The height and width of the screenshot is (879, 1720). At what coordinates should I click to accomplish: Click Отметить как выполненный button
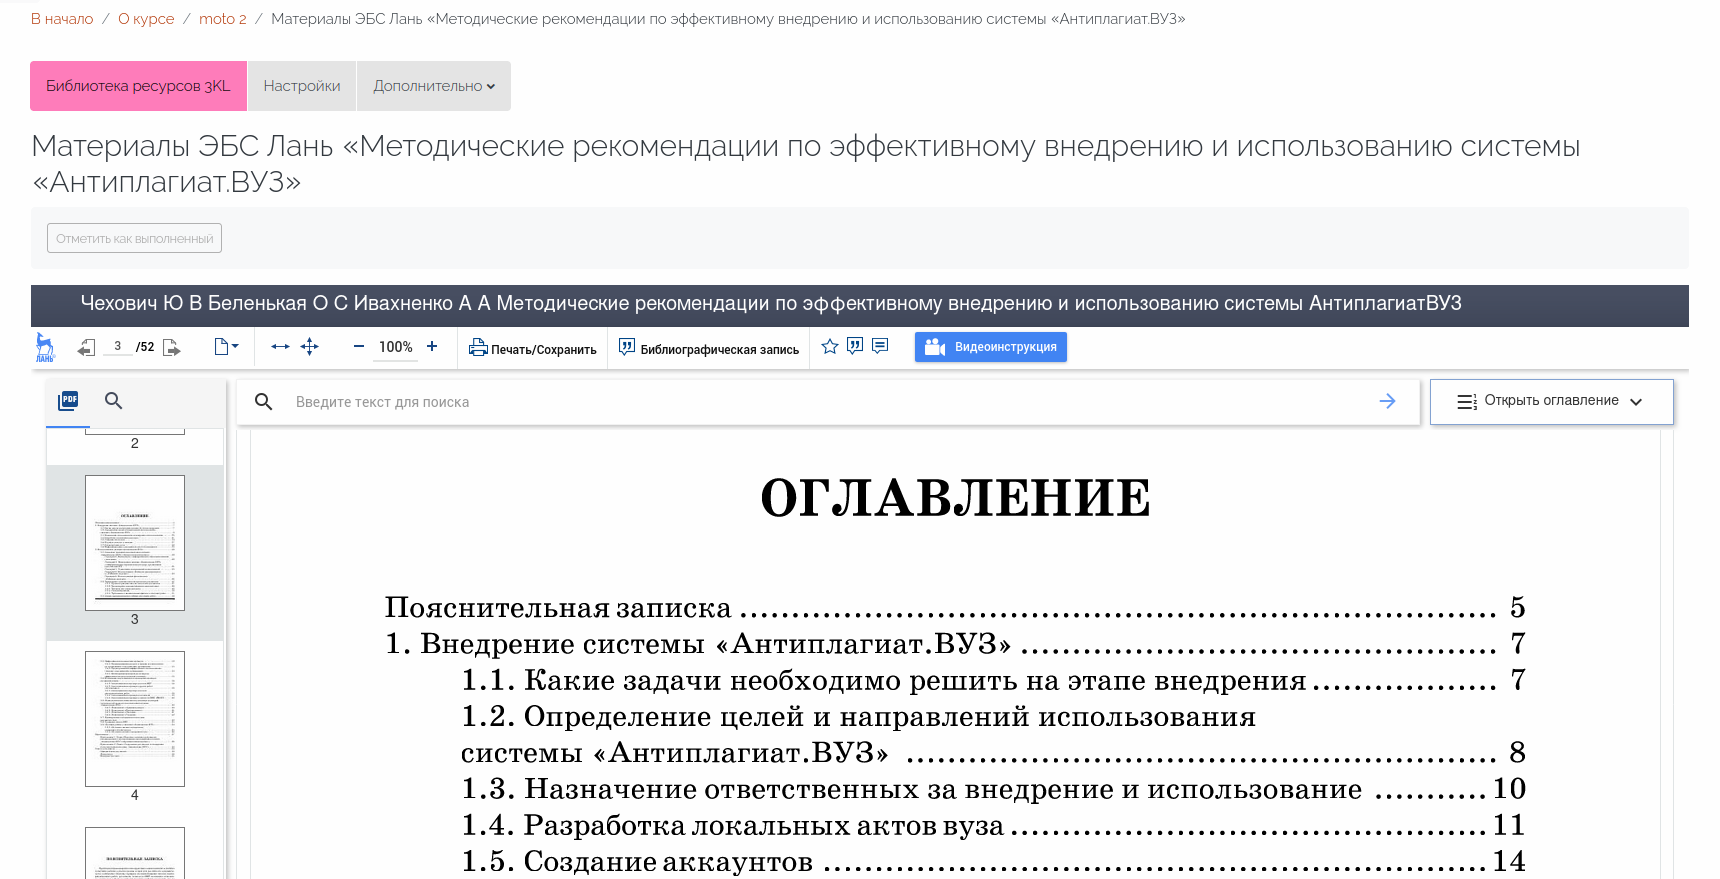(x=134, y=238)
